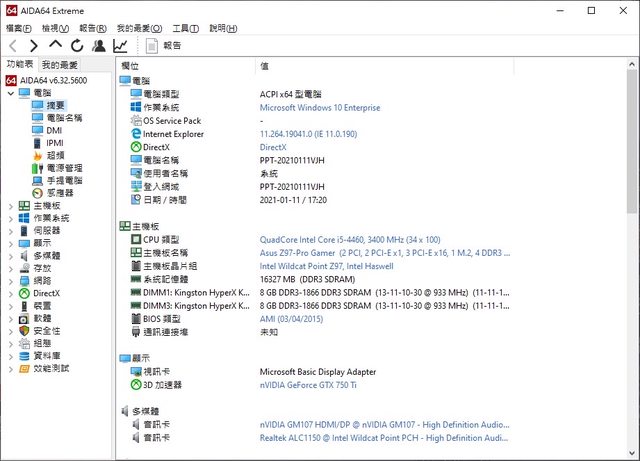Select the DIMM1: Kingston HyperX row

click(x=320, y=292)
